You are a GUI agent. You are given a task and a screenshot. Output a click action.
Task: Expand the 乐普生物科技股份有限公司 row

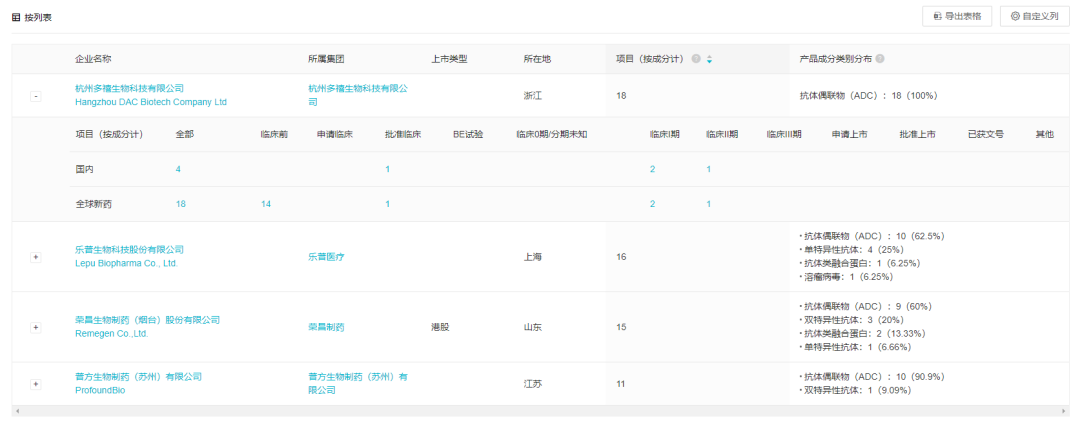[36, 257]
